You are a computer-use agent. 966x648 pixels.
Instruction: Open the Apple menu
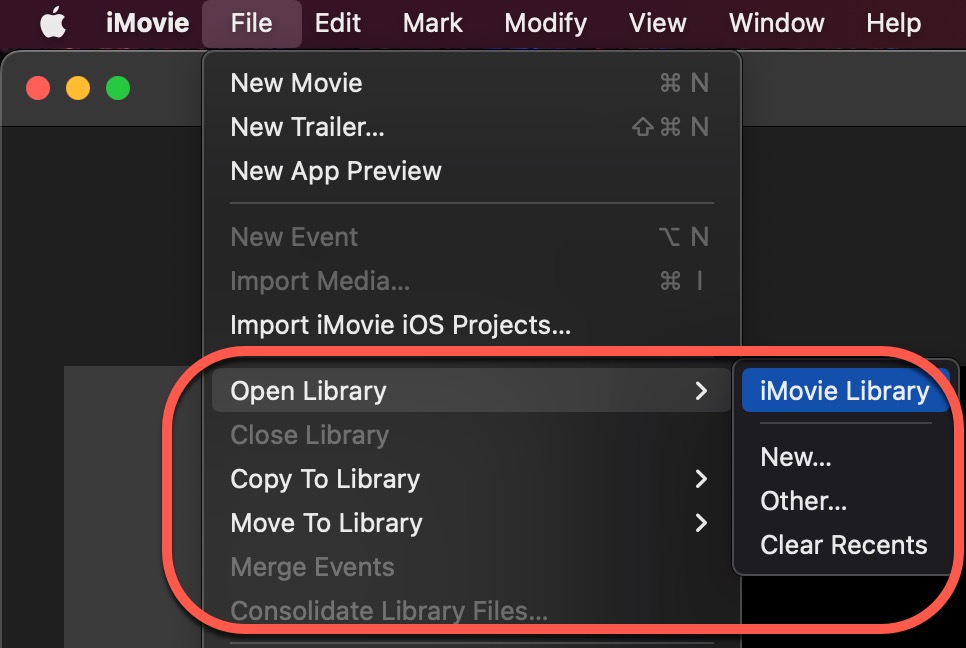pyautogui.click(x=52, y=23)
